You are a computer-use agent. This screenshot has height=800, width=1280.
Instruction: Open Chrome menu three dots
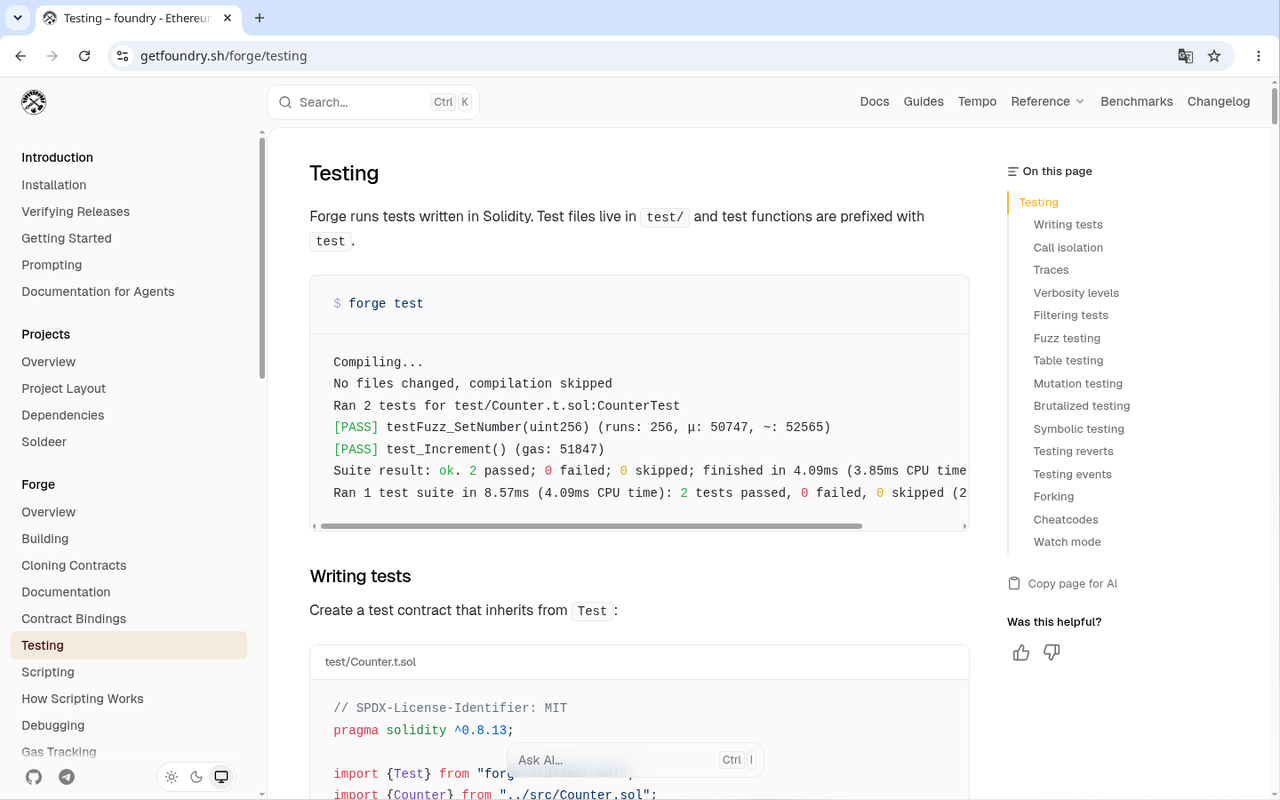point(1257,56)
